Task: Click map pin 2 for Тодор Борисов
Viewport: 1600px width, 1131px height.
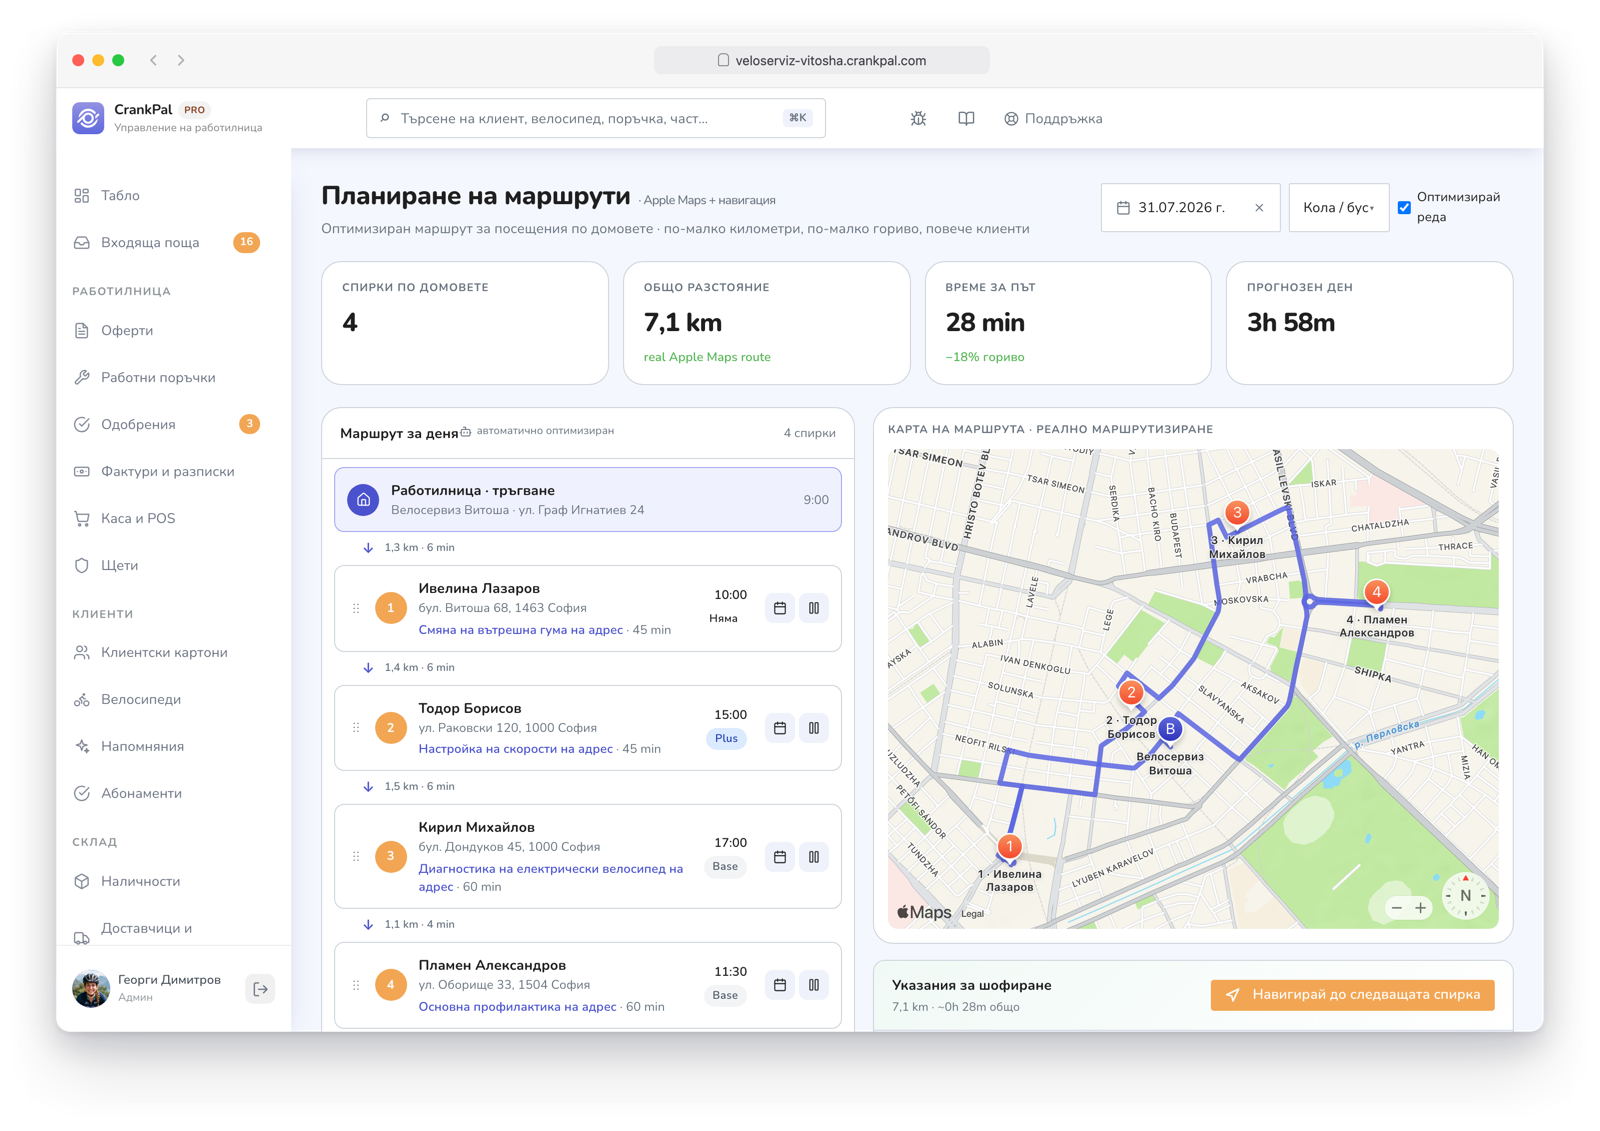Action: pos(1131,692)
